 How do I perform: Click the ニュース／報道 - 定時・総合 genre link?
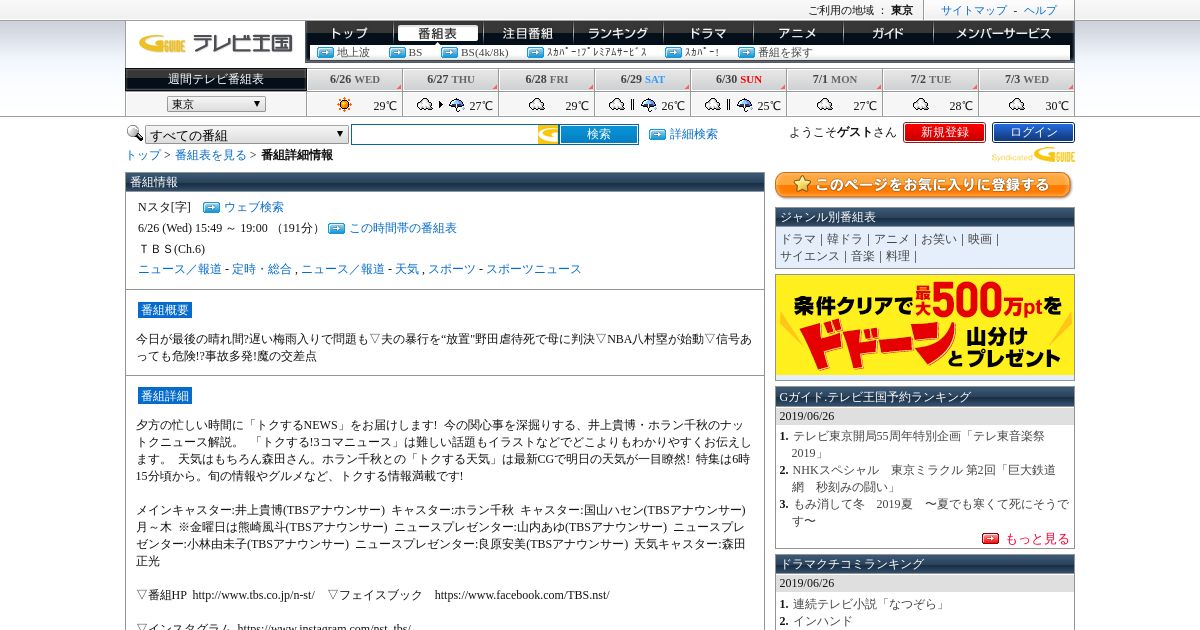(x=215, y=269)
